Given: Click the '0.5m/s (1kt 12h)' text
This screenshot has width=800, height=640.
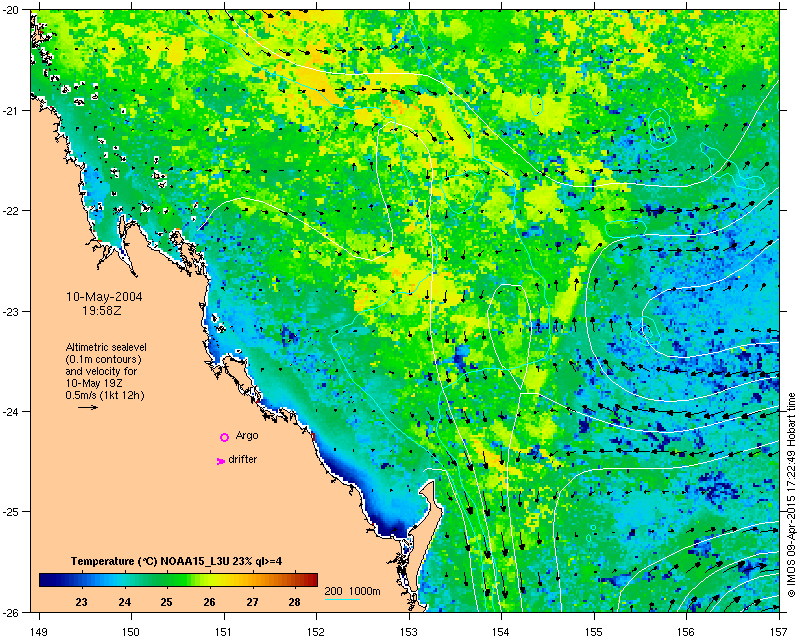Looking at the screenshot, I should [x=105, y=396].
